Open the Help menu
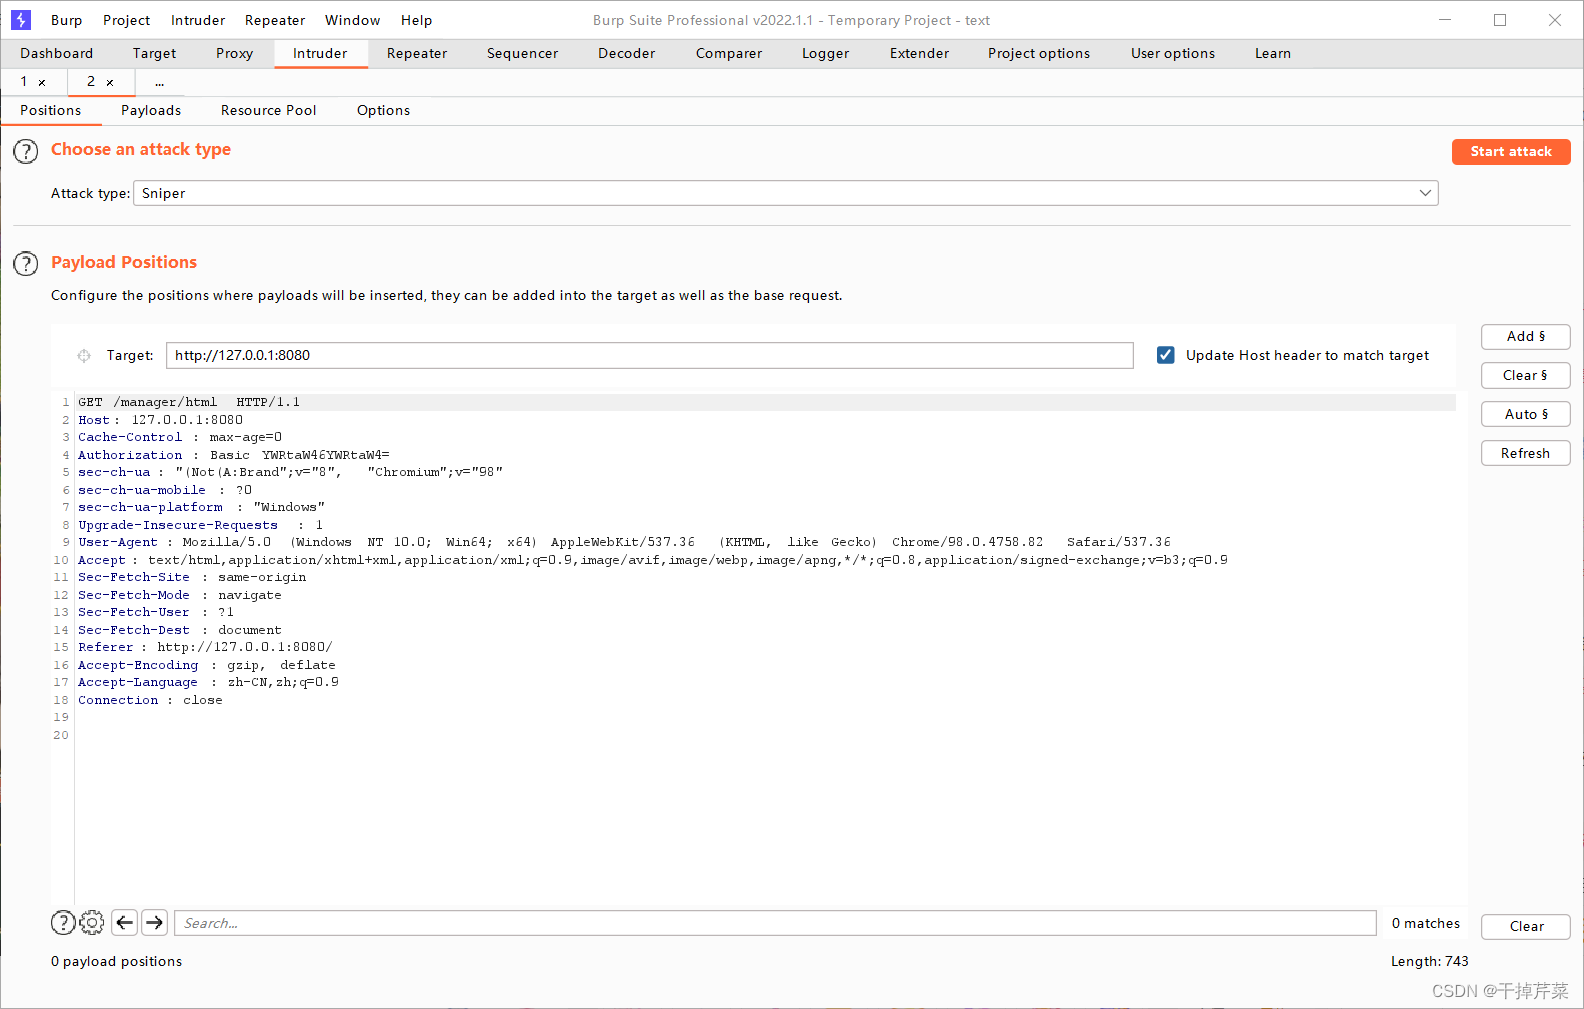 tap(417, 20)
